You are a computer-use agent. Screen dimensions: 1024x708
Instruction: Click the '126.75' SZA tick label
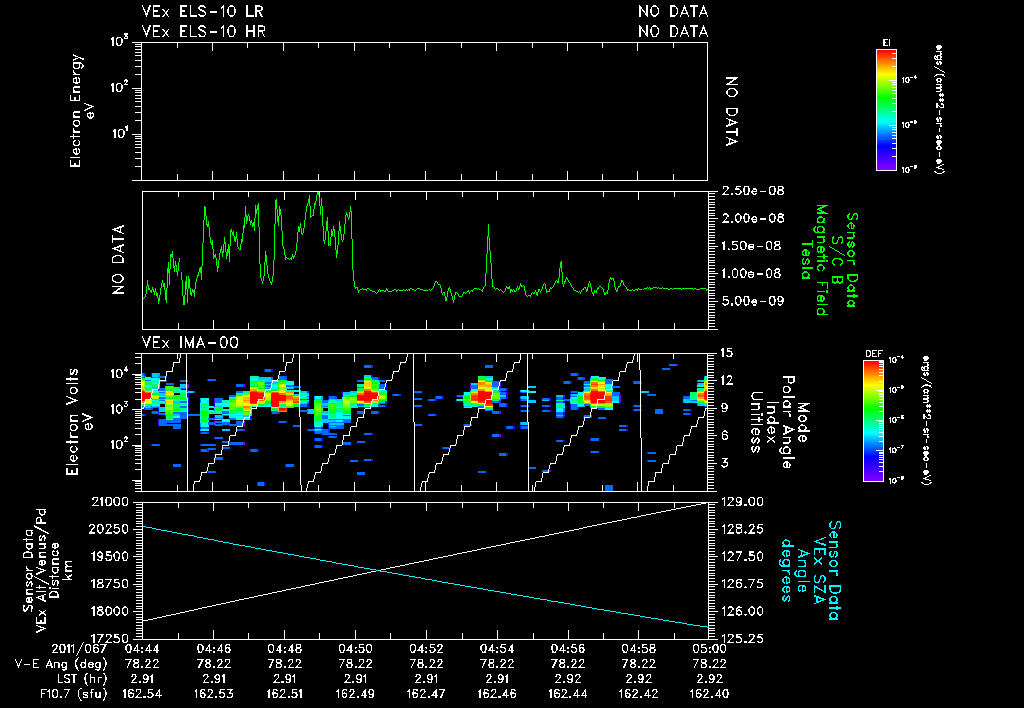pyautogui.click(x=743, y=584)
